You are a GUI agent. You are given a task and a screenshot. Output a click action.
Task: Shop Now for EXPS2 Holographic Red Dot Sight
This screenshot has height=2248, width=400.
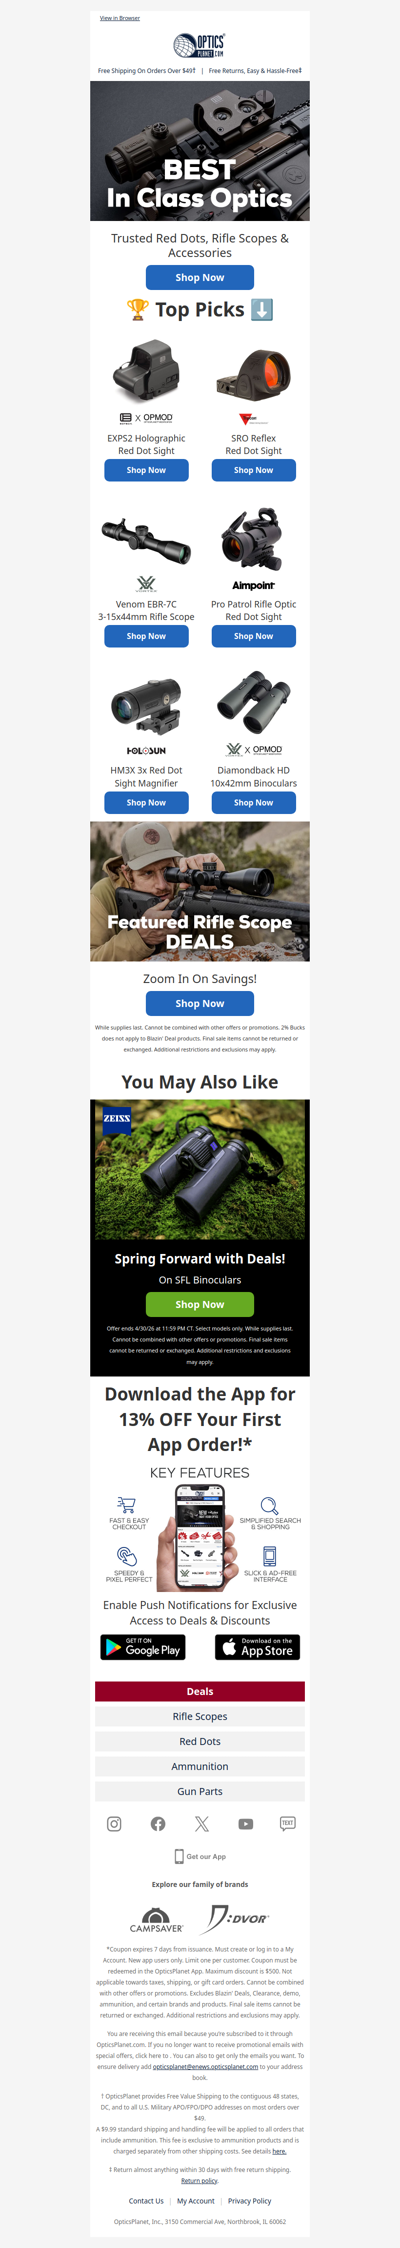pyautogui.click(x=146, y=470)
